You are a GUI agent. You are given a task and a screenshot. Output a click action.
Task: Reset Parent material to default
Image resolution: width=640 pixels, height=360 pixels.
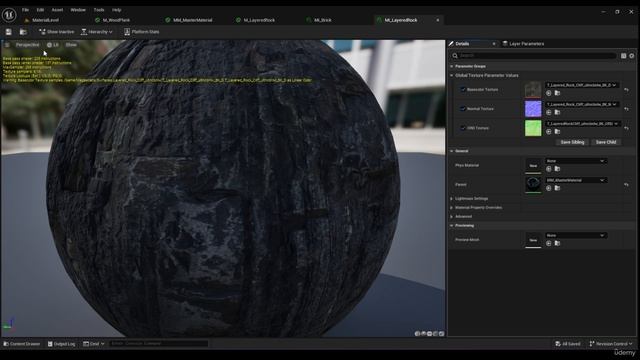point(627,184)
